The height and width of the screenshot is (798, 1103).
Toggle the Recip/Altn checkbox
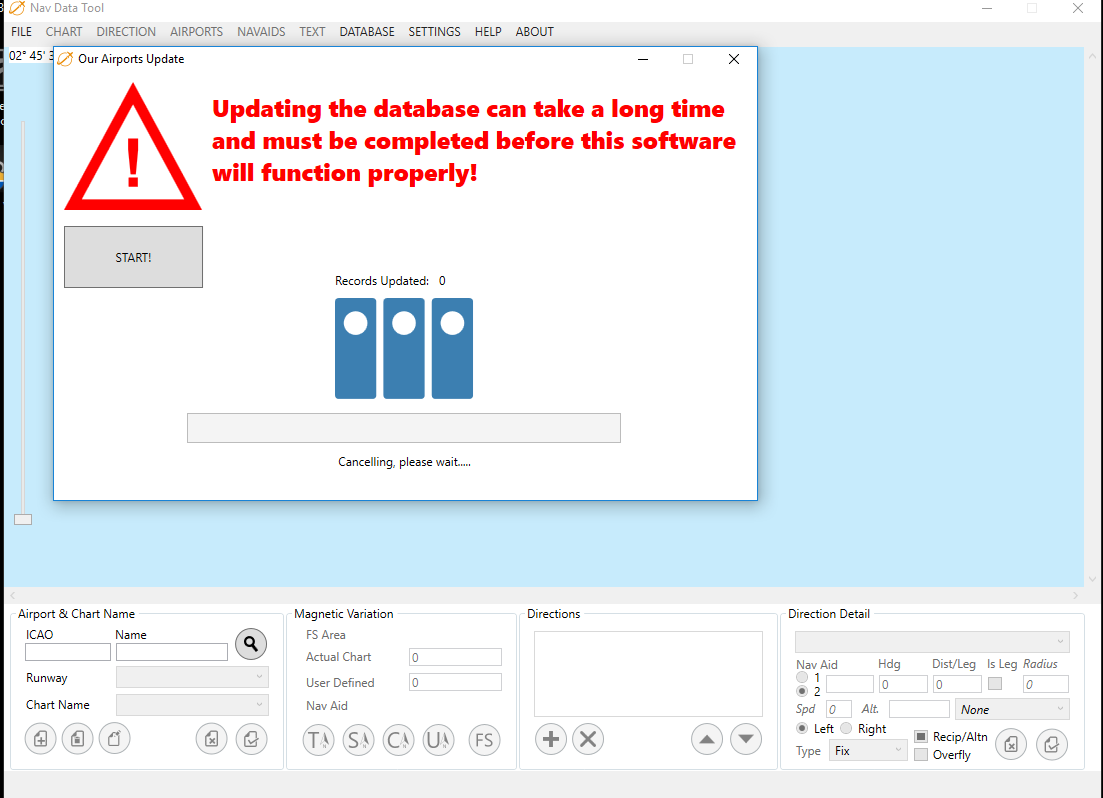tap(921, 737)
